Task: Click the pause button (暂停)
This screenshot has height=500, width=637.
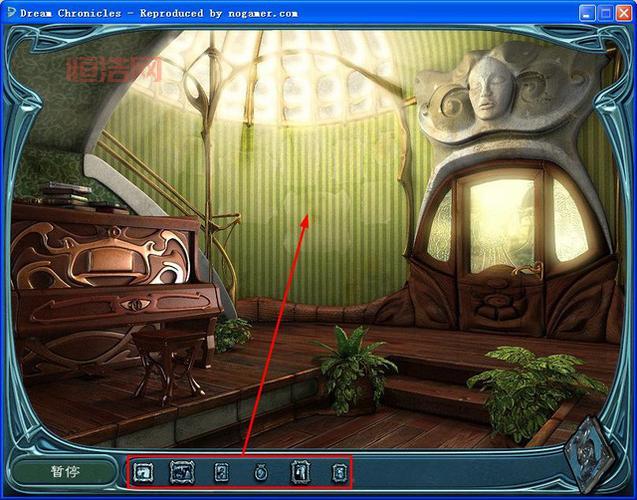Action: [x=65, y=470]
